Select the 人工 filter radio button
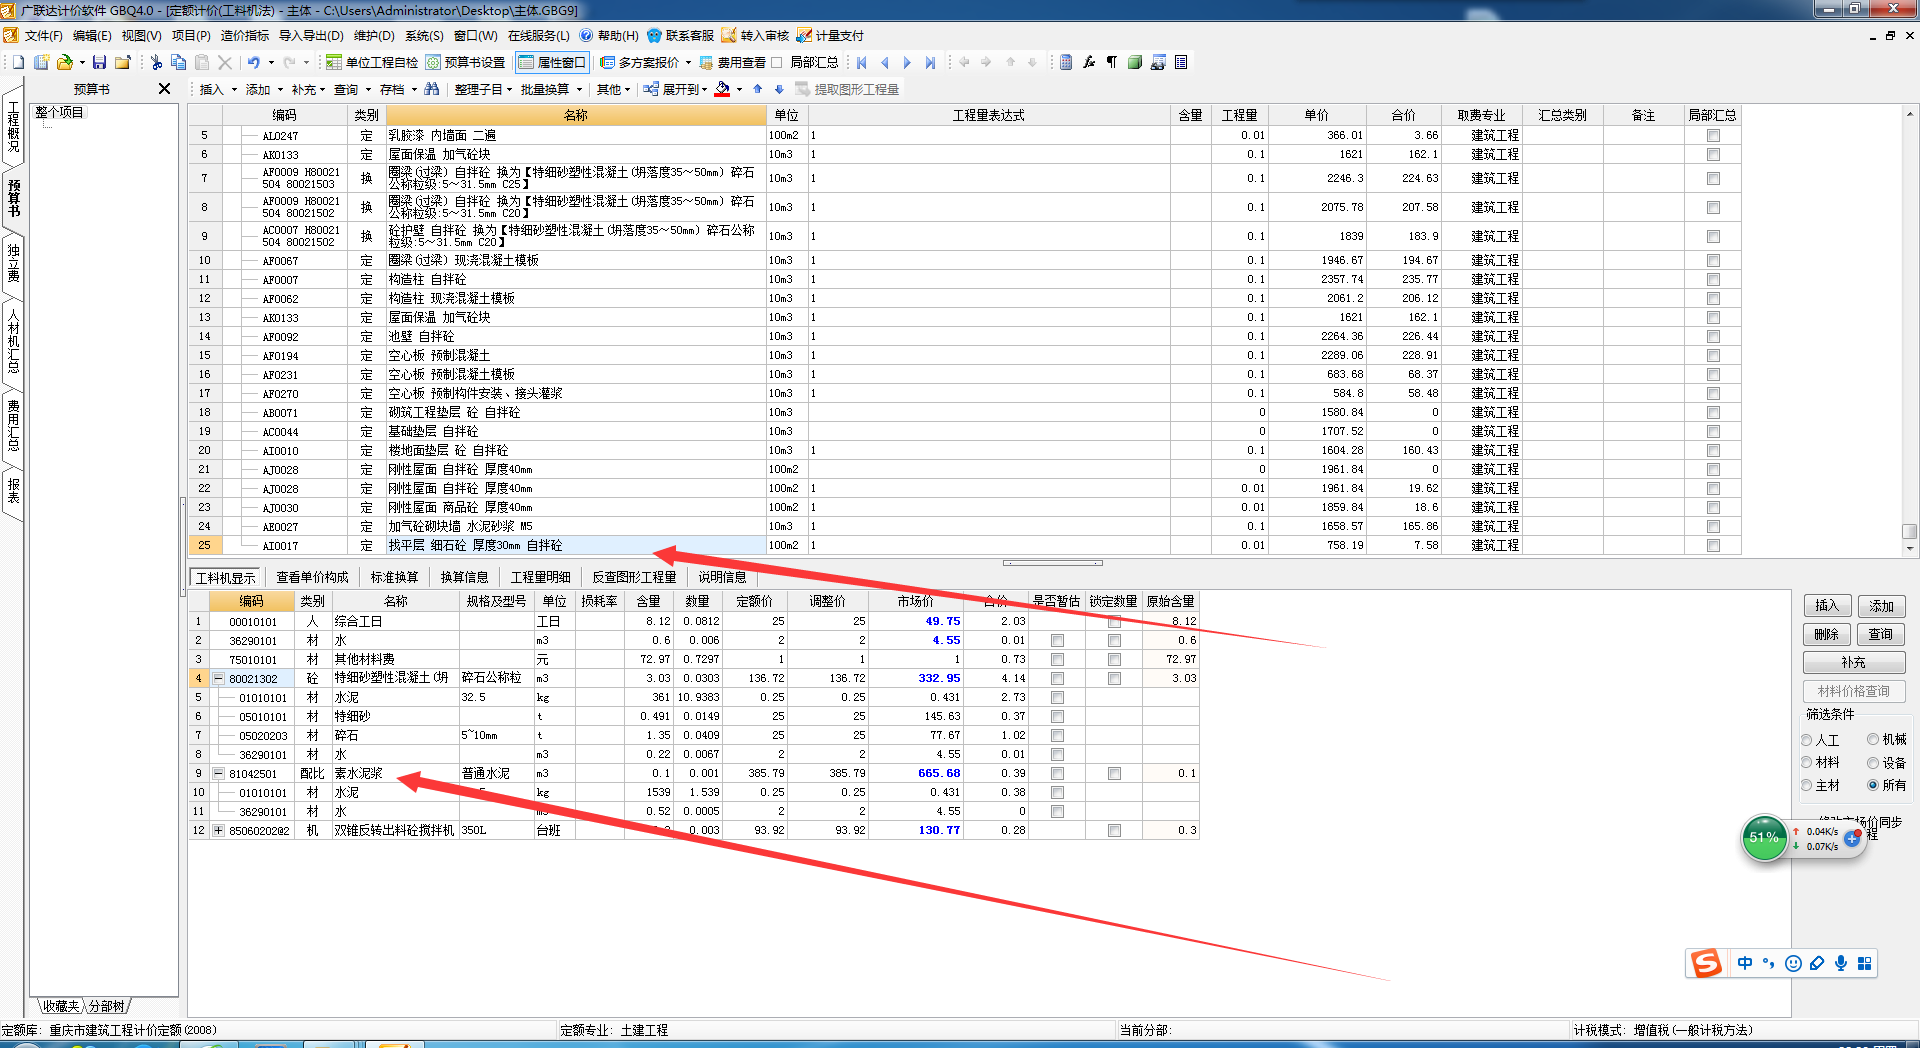Image resolution: width=1920 pixels, height=1048 pixels. [1807, 740]
